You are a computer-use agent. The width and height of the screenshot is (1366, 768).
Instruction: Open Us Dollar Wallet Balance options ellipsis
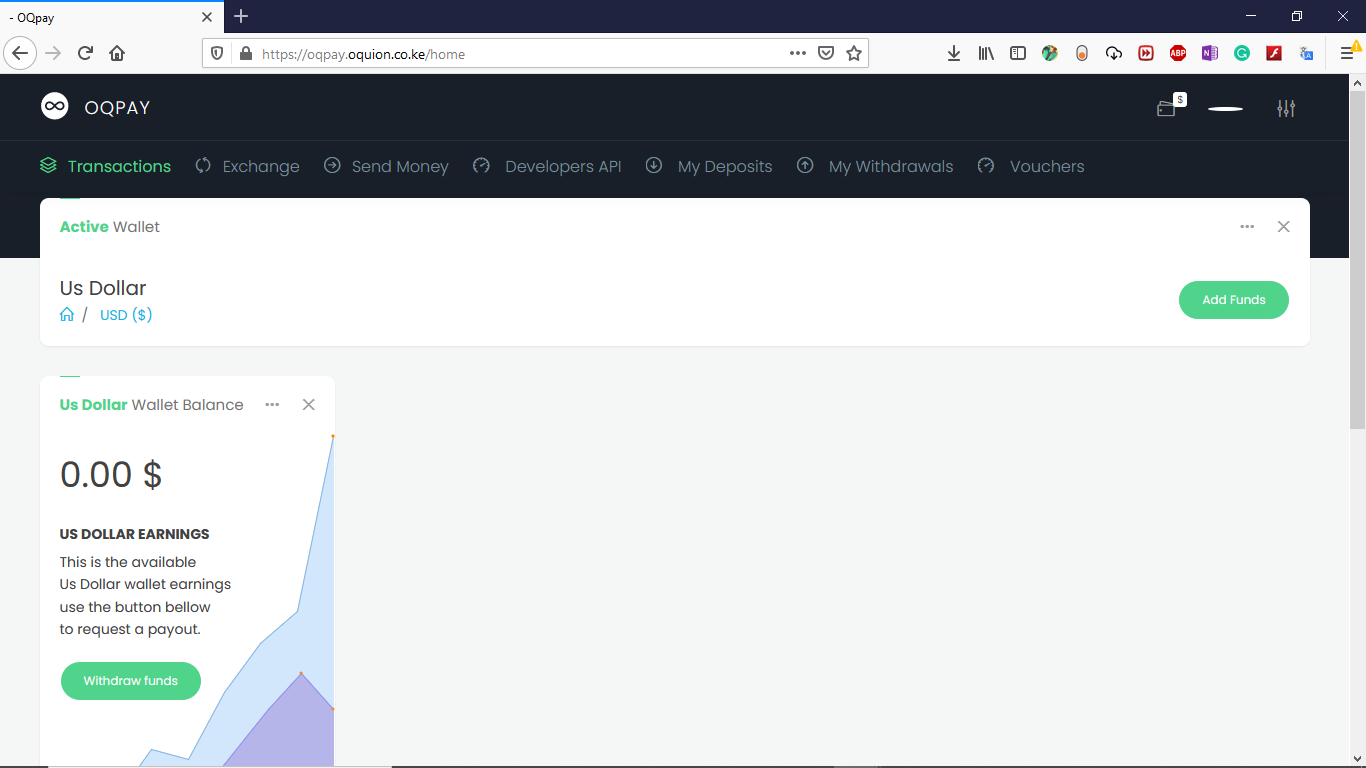pos(272,404)
